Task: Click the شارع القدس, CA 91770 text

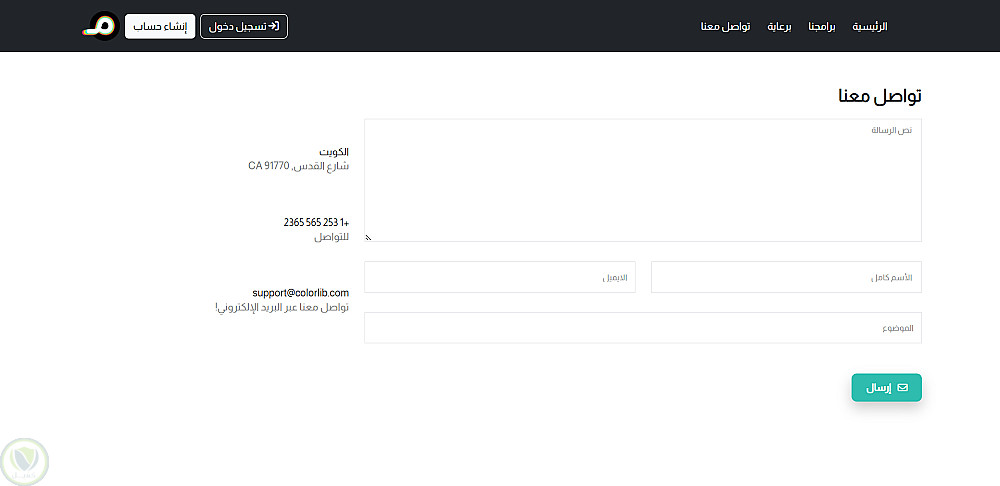Action: [298, 166]
